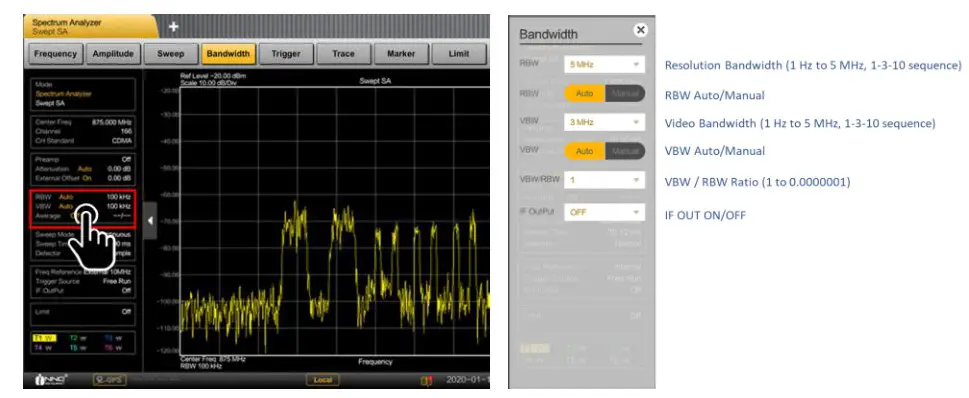Click the Channel 166 row
This screenshot has height=398, width=969.
pos(83,132)
